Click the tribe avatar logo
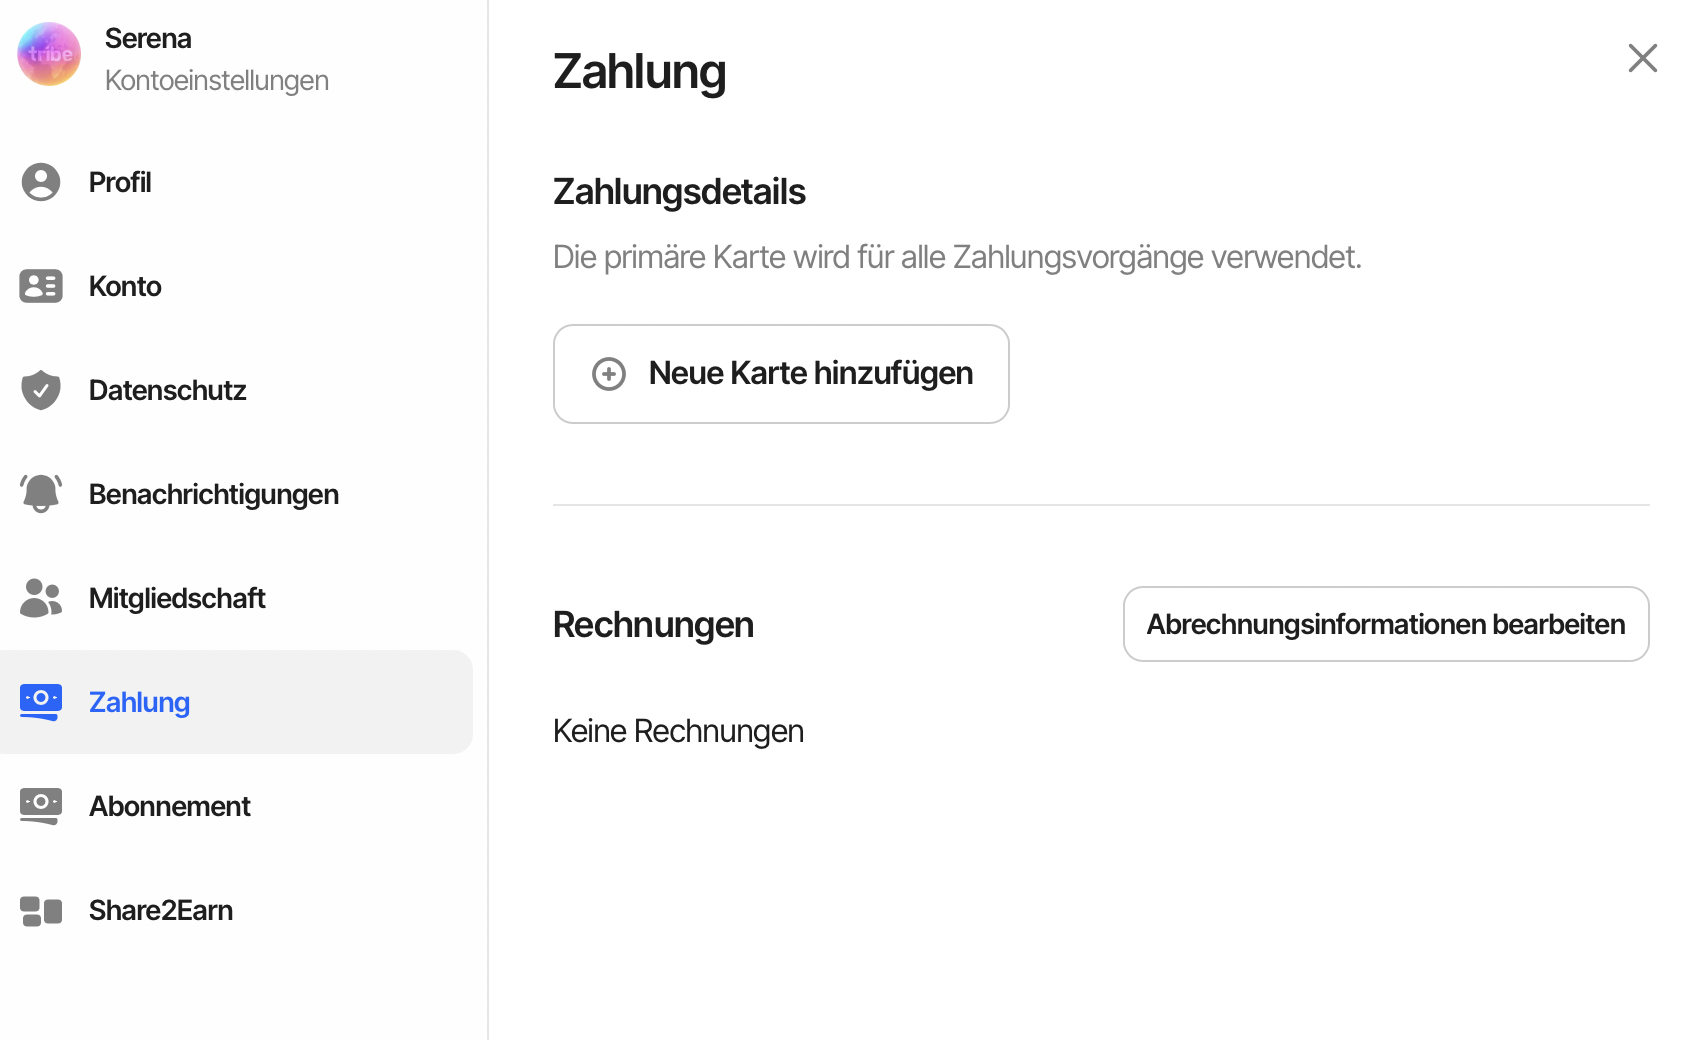This screenshot has height=1040, width=1704. coord(49,55)
